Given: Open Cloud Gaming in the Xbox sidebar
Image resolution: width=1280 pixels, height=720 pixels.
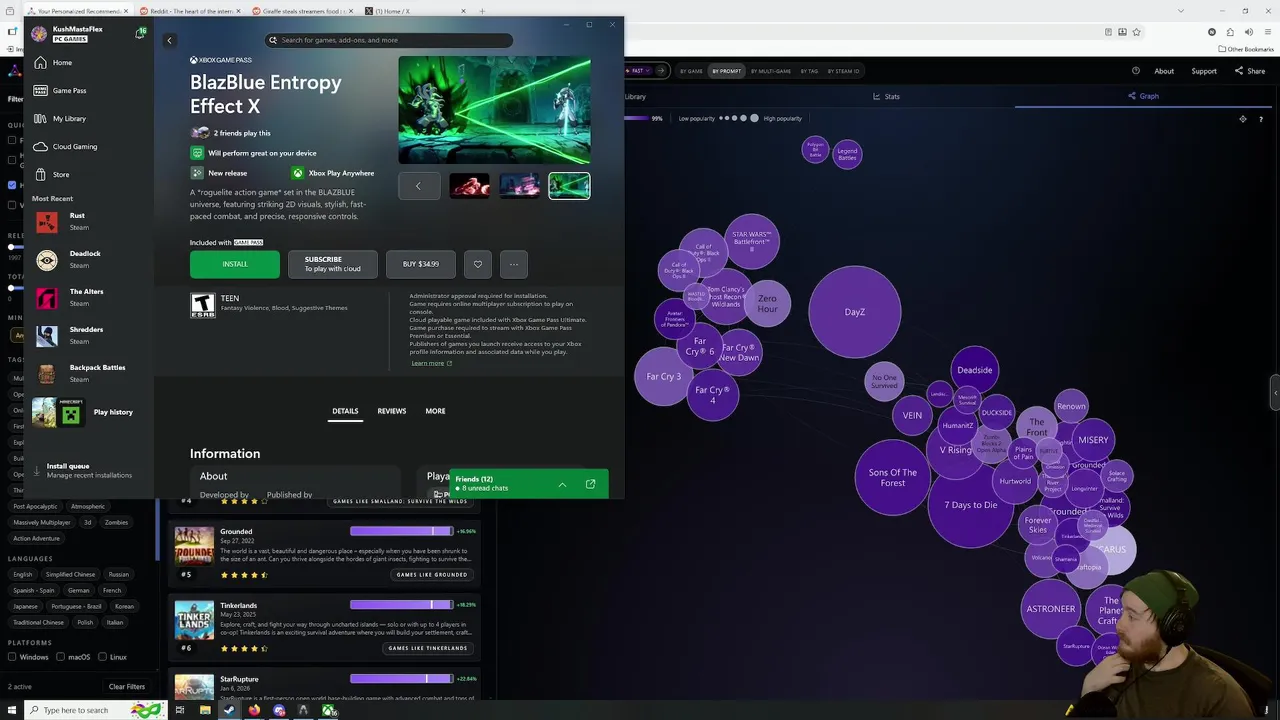Looking at the screenshot, I should click(74, 147).
